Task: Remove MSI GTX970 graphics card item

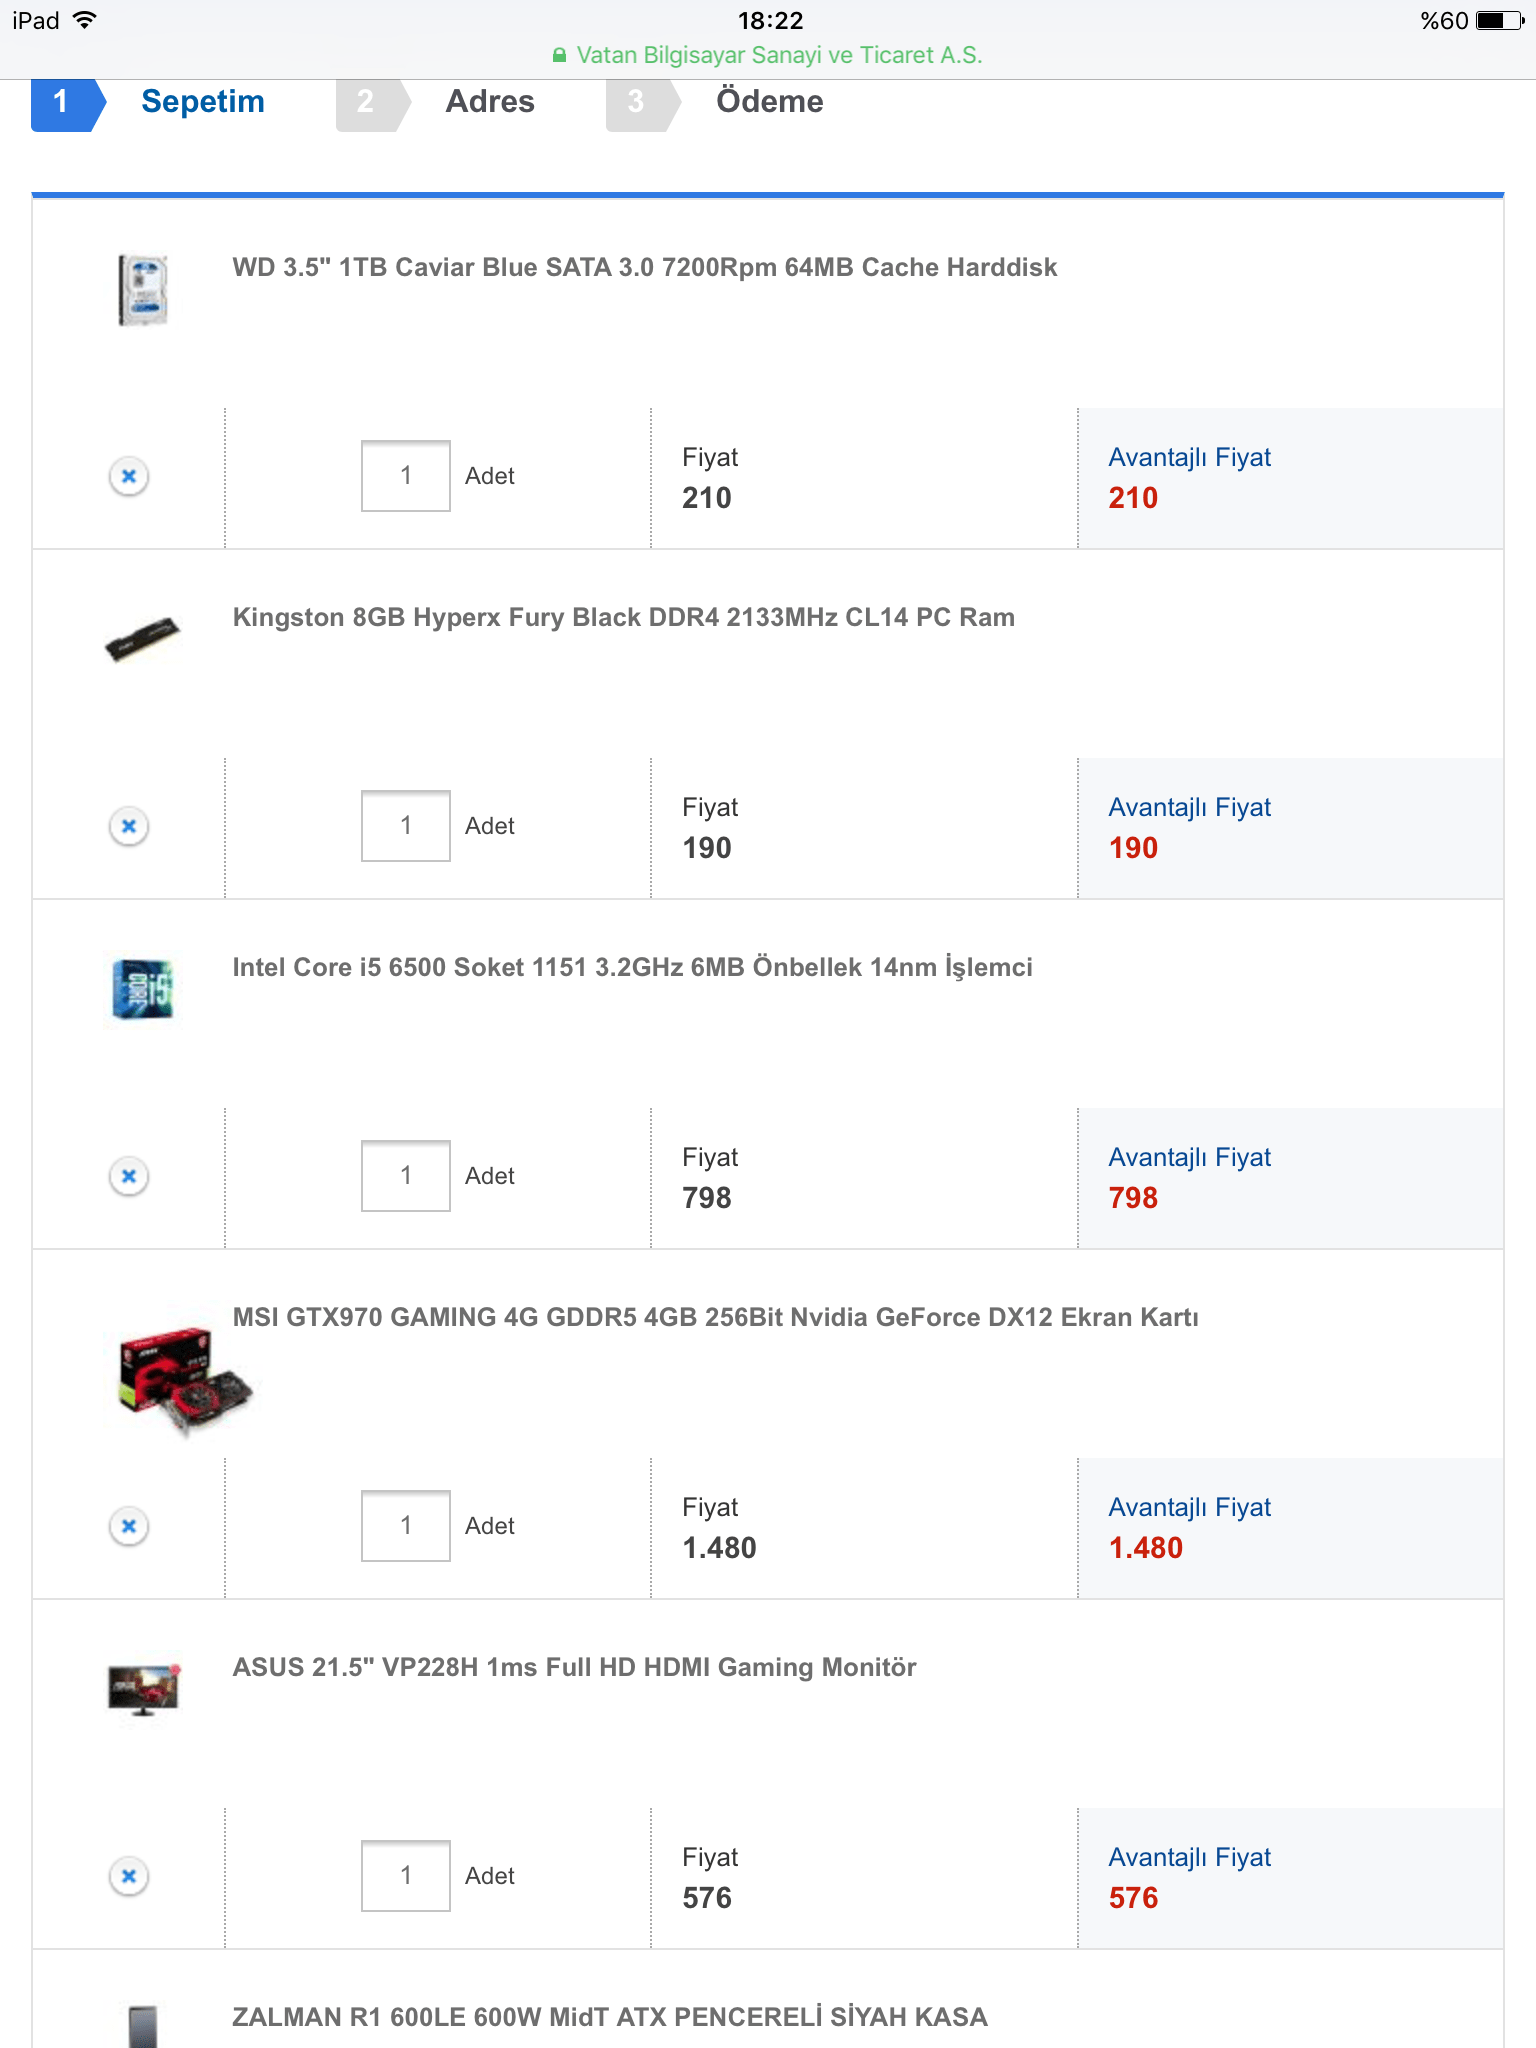Action: pyautogui.click(x=129, y=1526)
